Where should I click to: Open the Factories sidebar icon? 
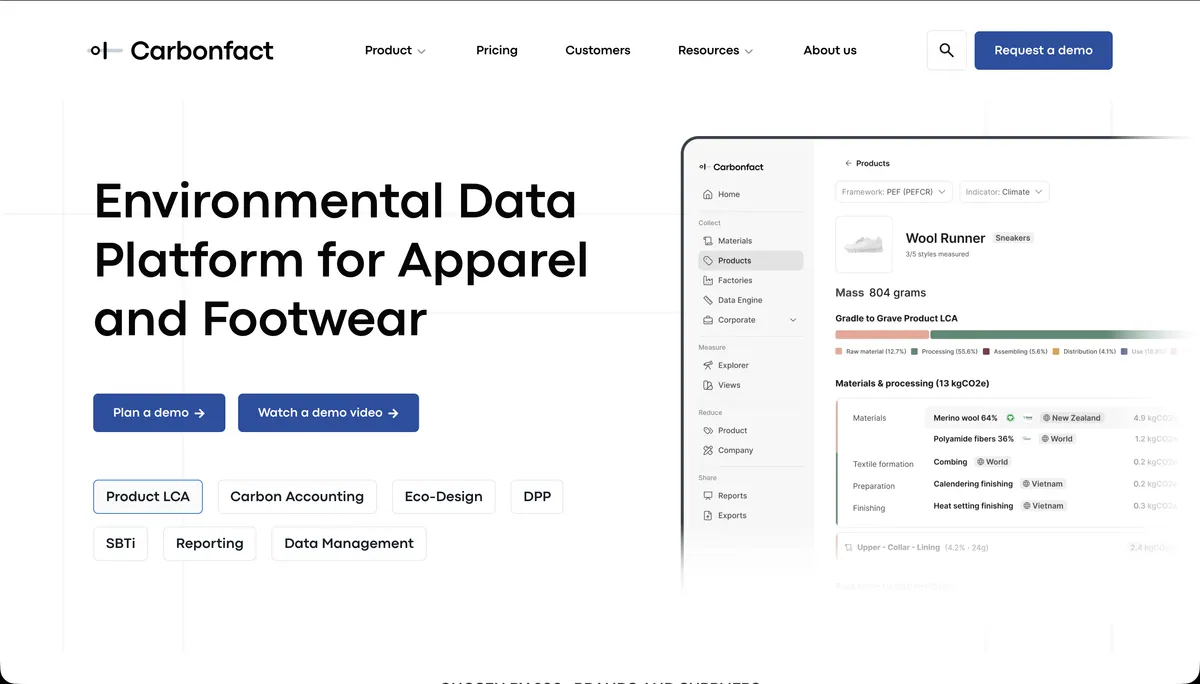point(708,280)
